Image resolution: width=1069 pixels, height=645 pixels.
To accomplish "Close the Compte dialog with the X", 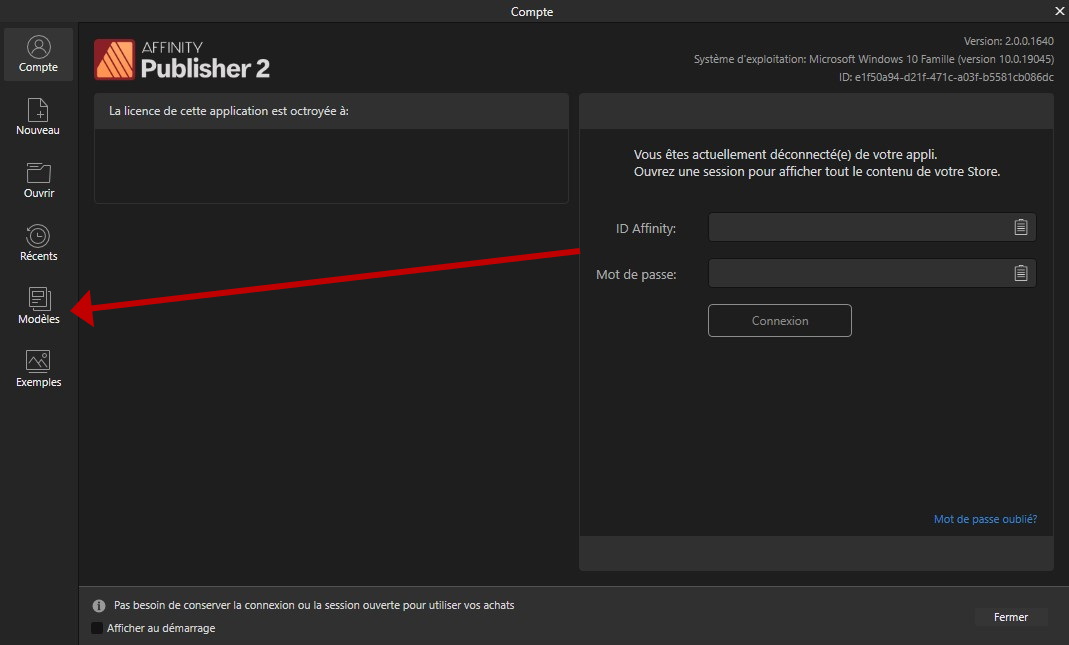I will [1060, 11].
